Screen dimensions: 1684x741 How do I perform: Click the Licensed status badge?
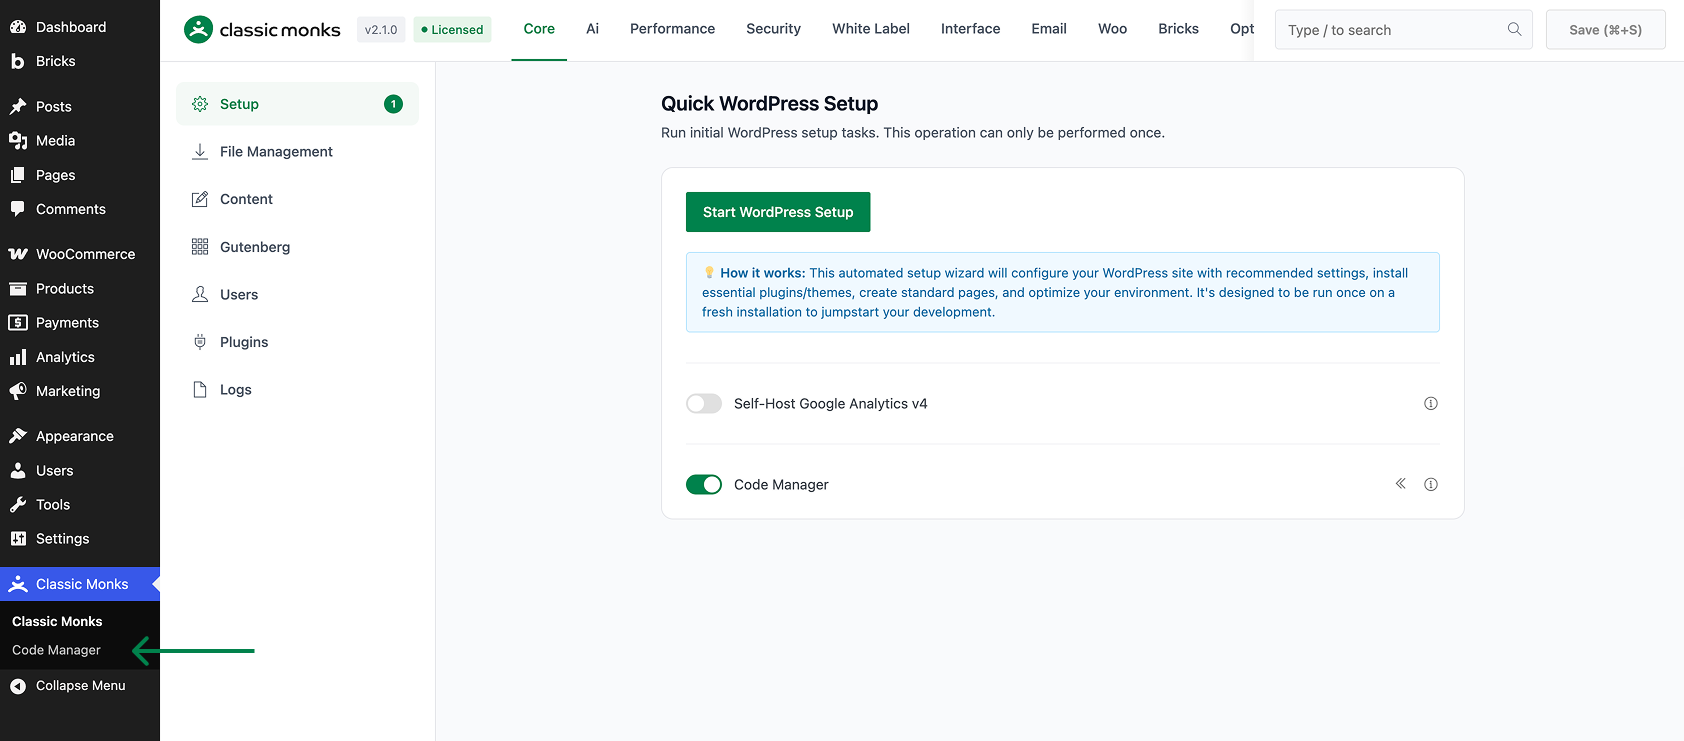tap(452, 30)
